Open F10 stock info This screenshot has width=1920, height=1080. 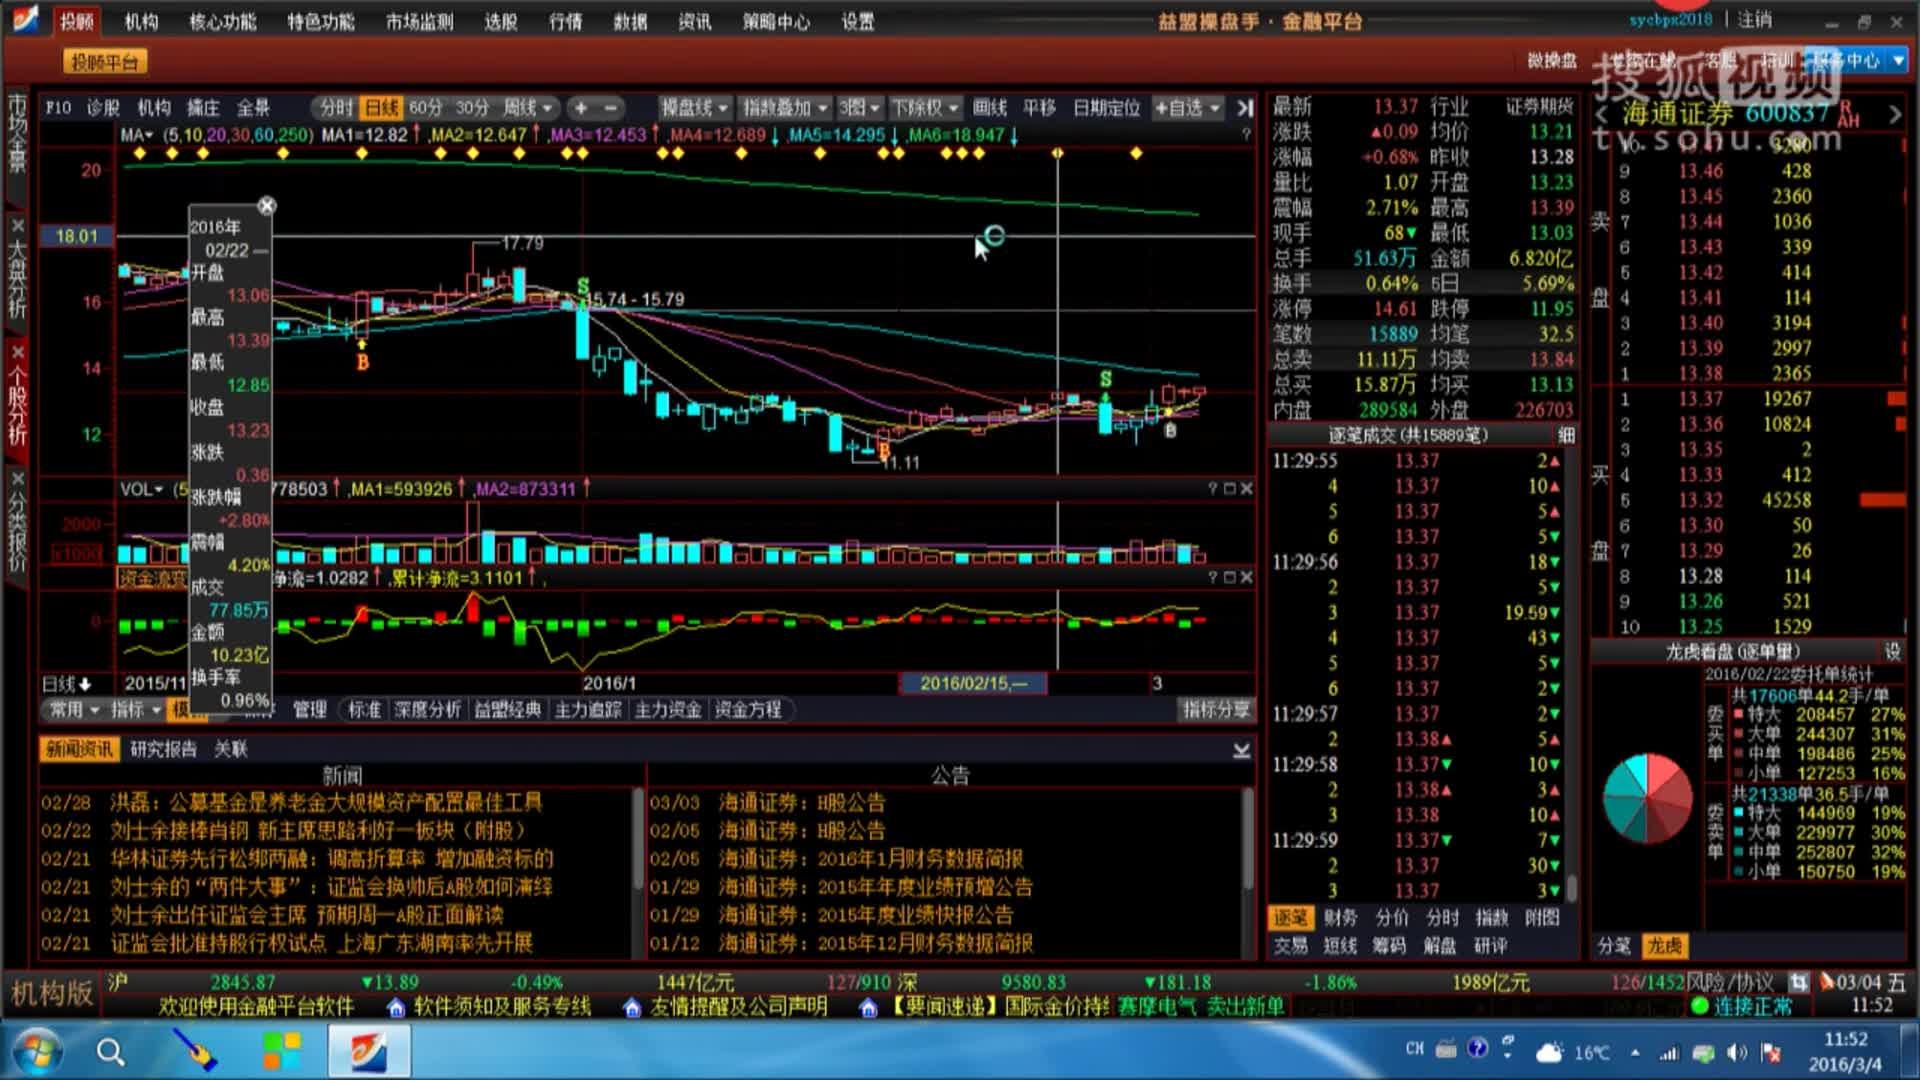[58, 108]
